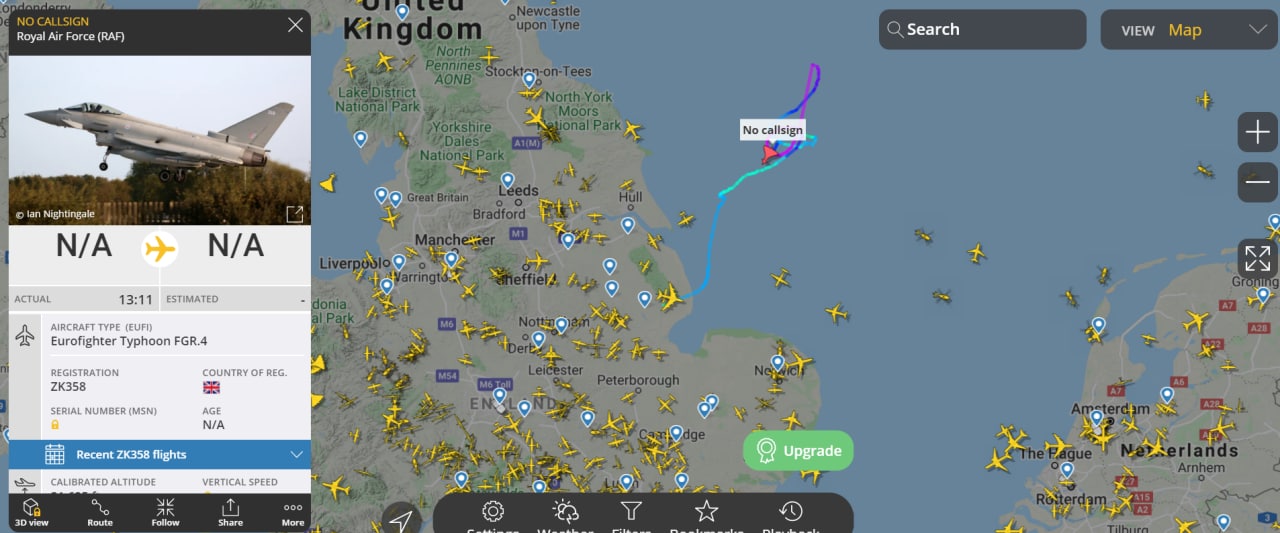This screenshot has width=1280, height=533.
Task: Click the Upgrade button
Action: tap(798, 451)
